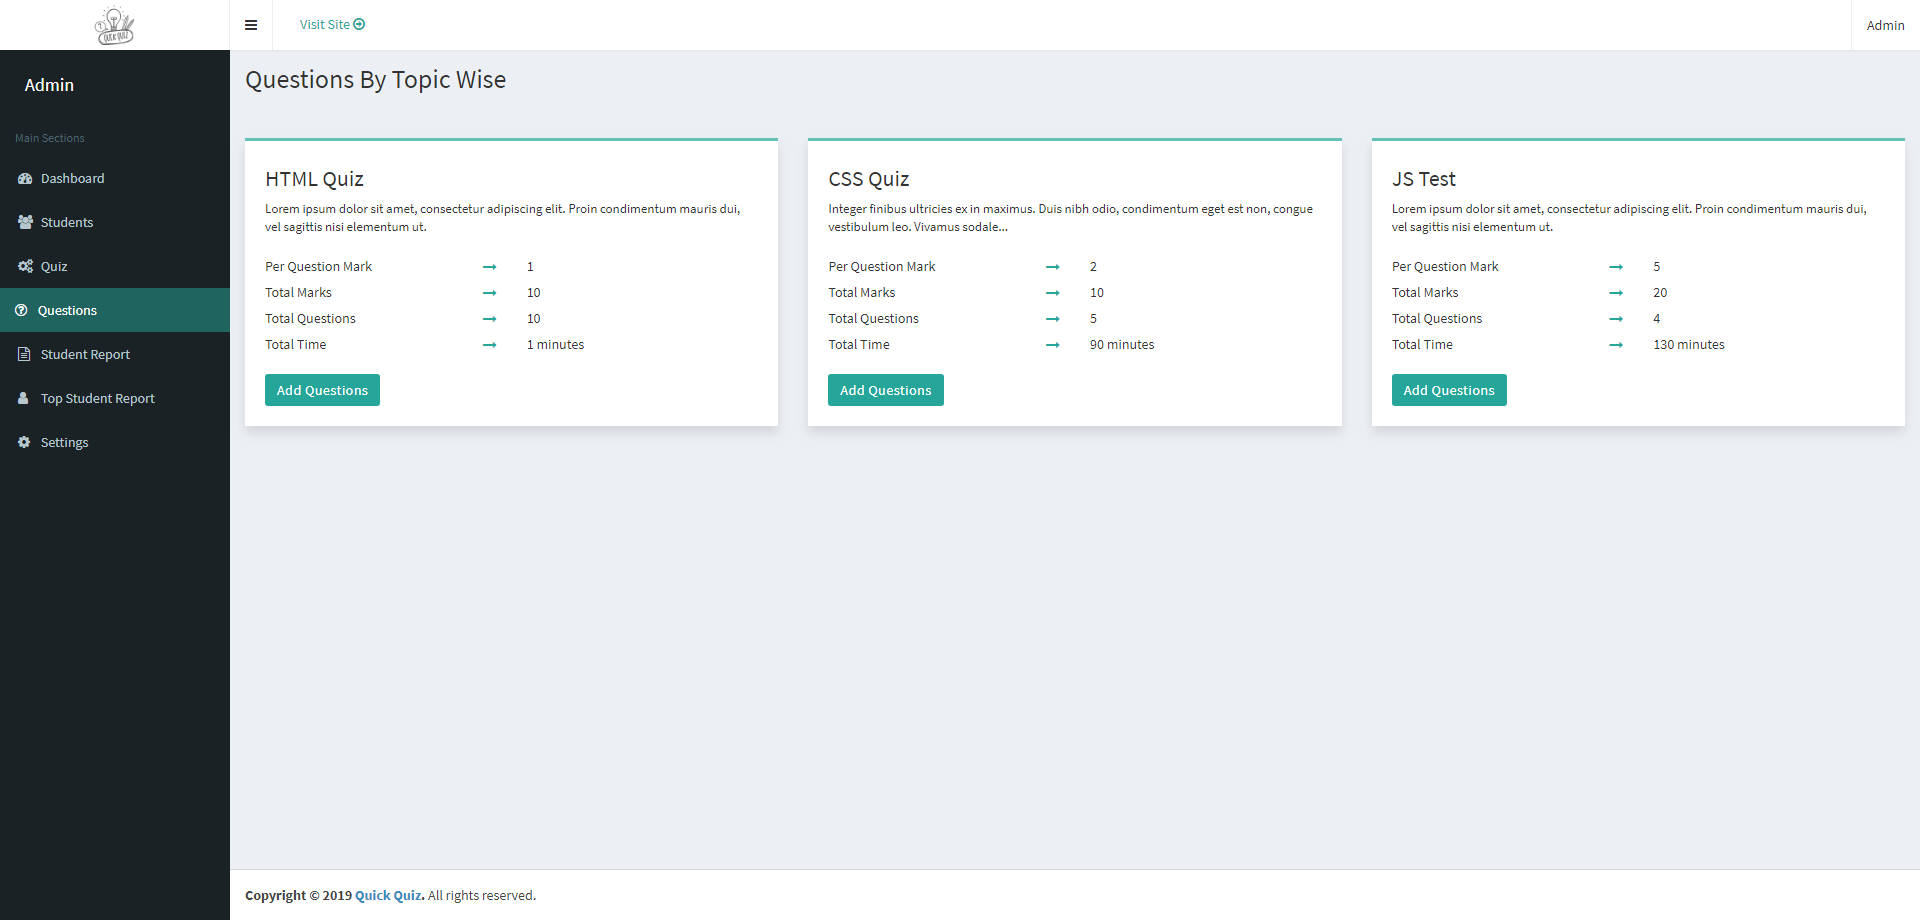This screenshot has height=920, width=1920.
Task: Click the Quick Quiz footer link
Action: click(388, 895)
